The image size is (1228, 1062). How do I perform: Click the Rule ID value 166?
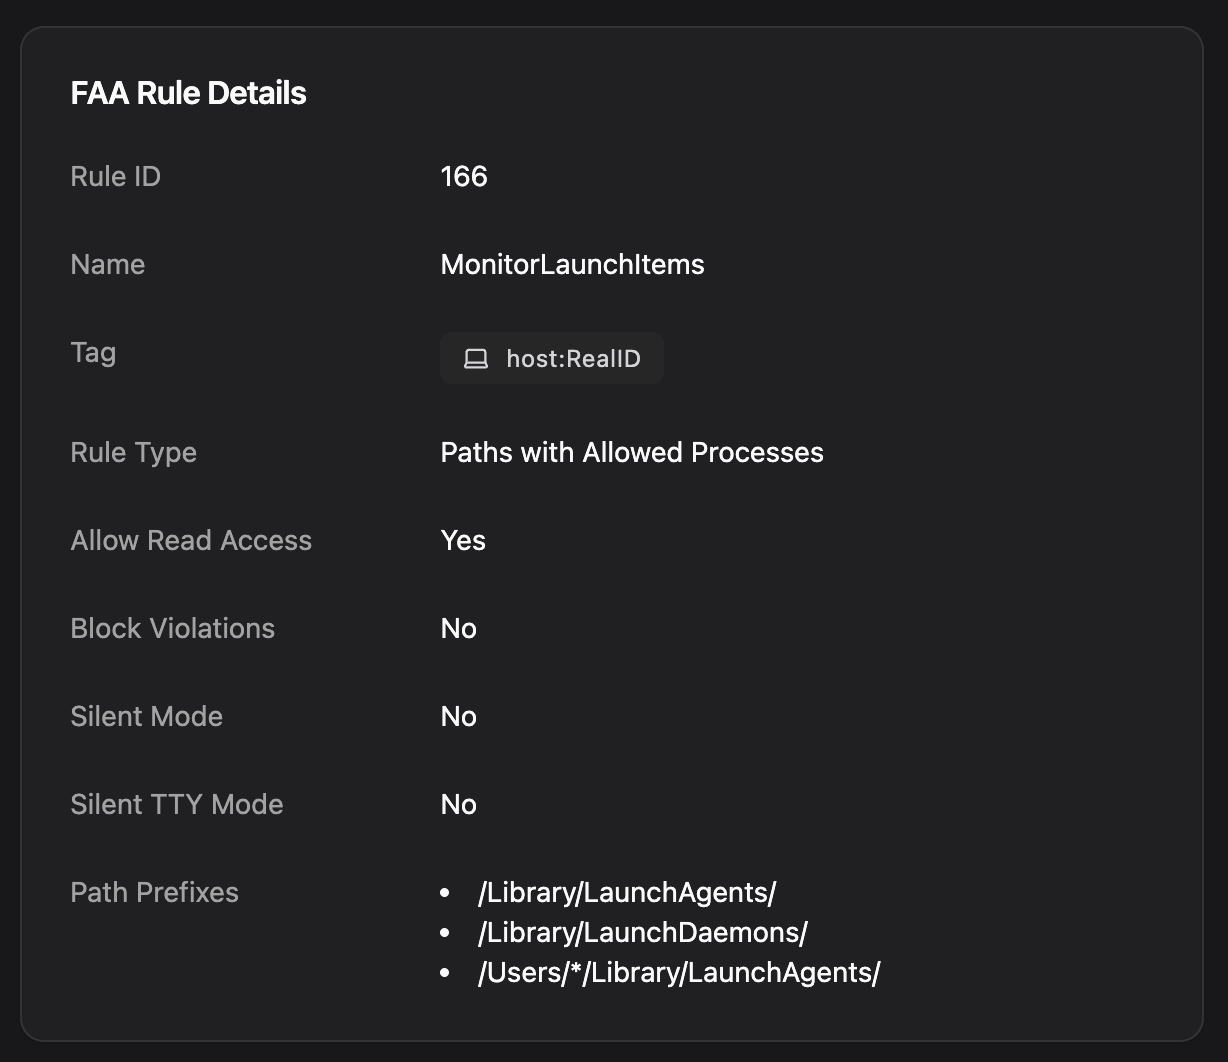click(464, 177)
